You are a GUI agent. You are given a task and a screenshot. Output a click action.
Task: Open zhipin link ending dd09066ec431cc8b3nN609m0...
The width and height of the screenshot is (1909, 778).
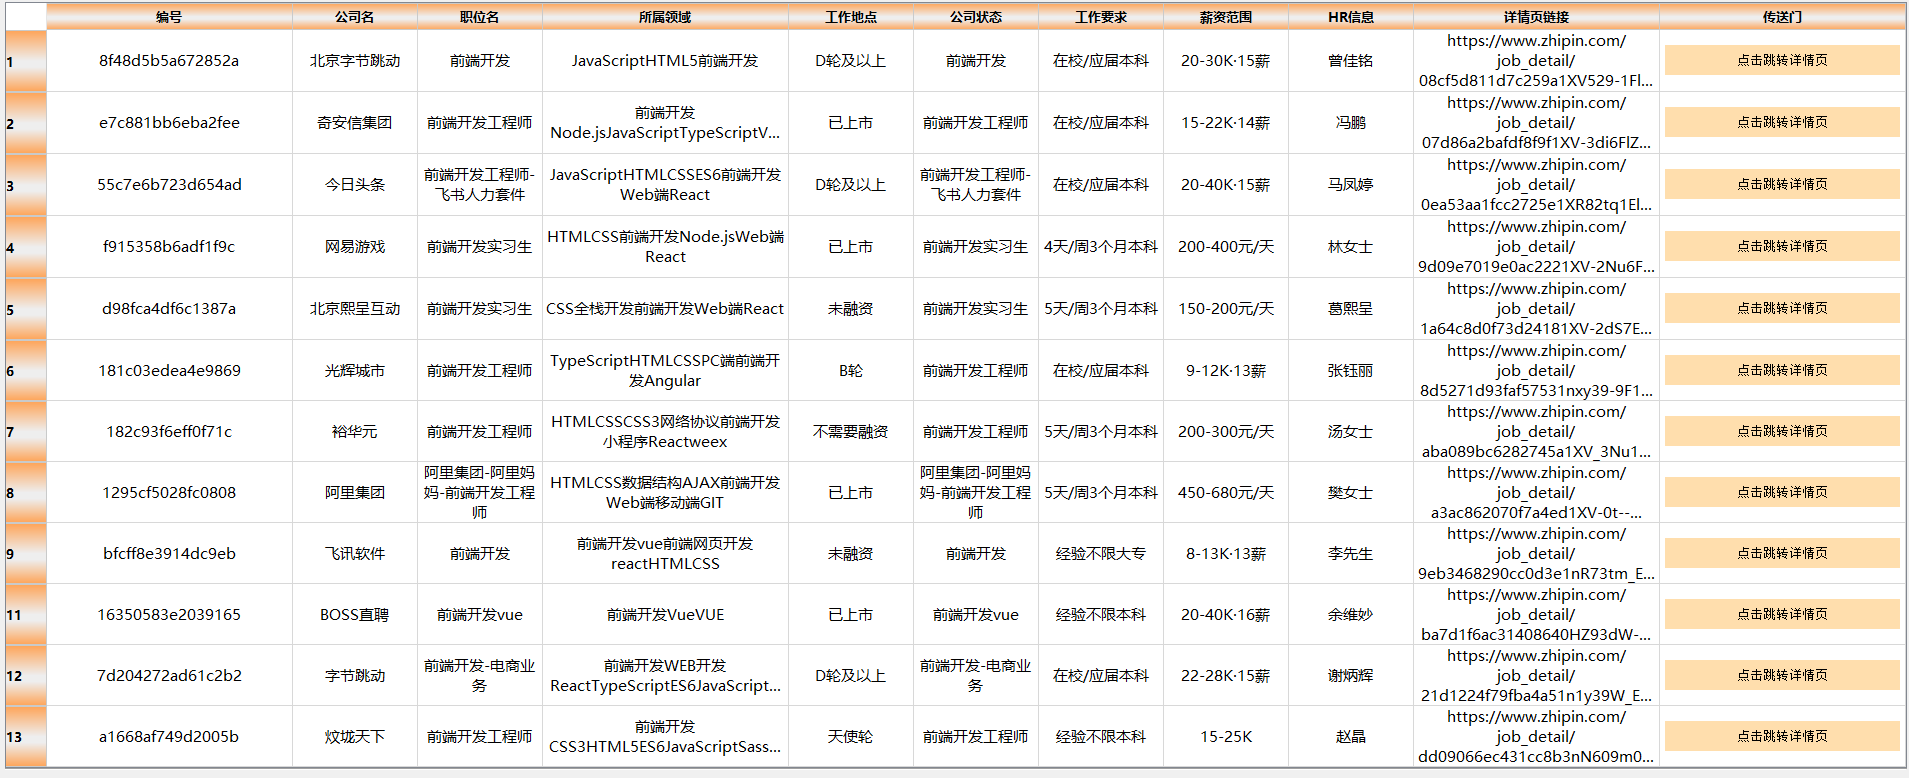[x=1536, y=736]
